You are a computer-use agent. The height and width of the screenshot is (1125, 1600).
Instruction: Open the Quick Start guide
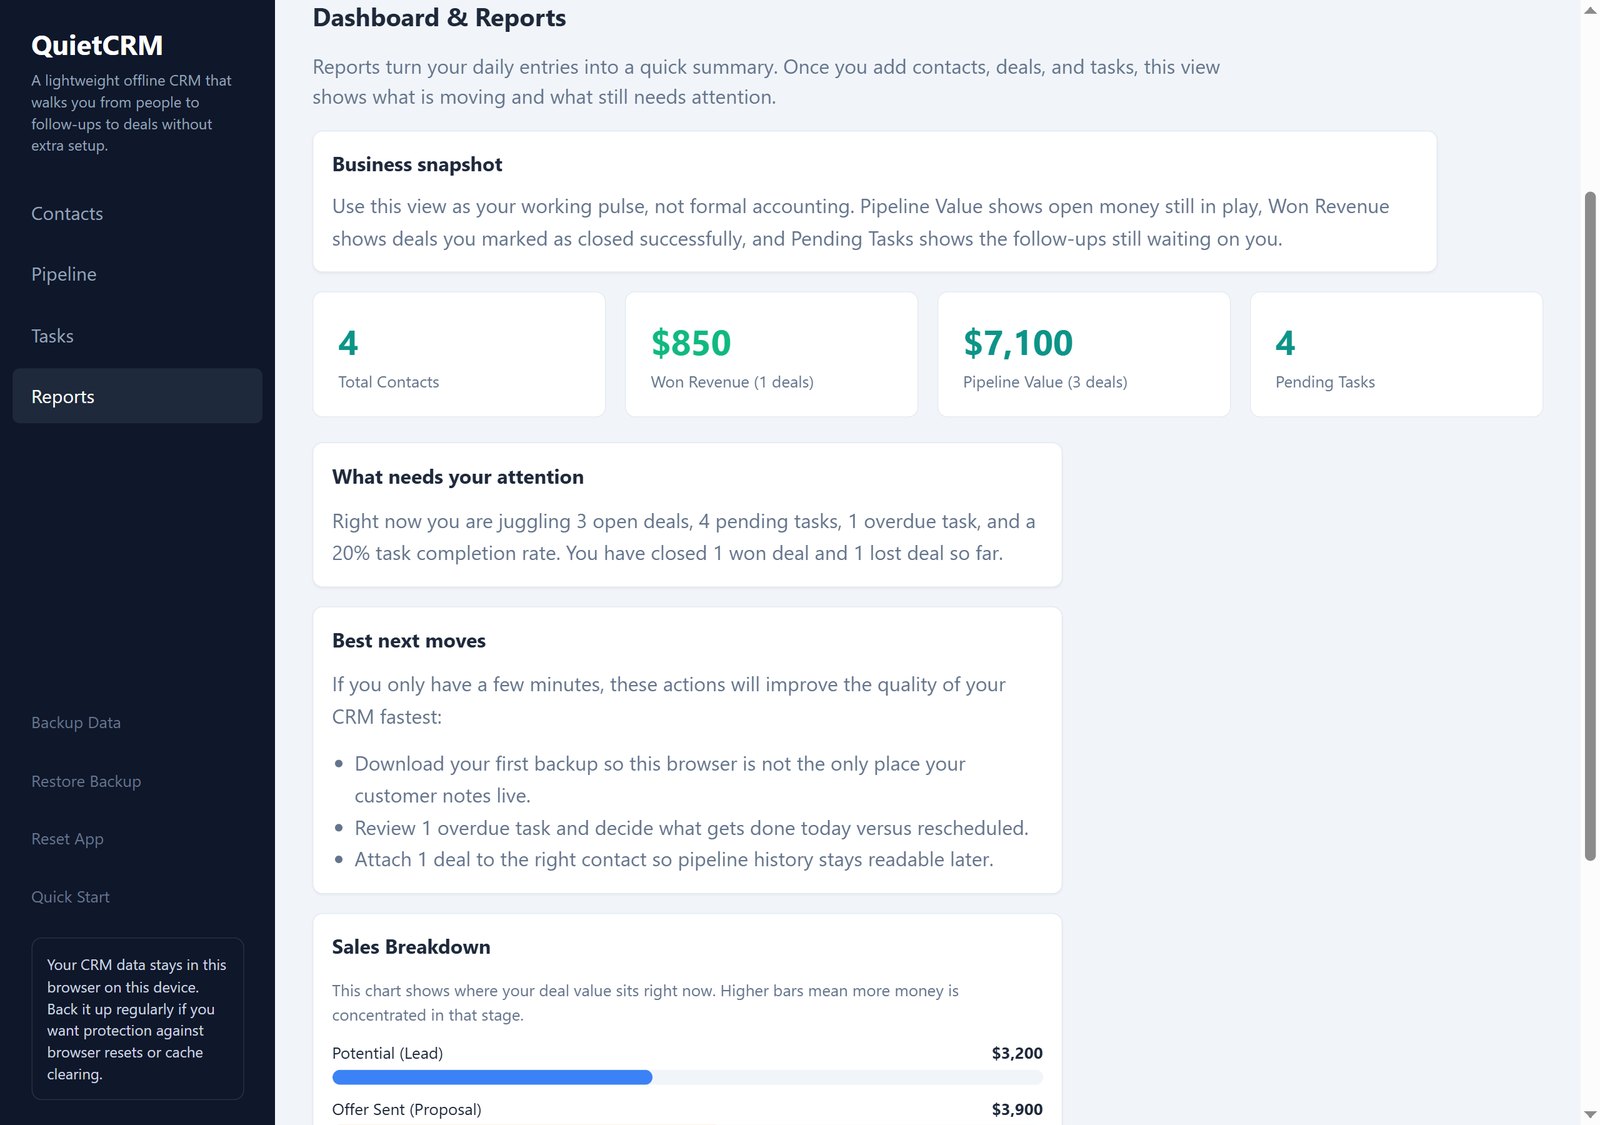(70, 897)
